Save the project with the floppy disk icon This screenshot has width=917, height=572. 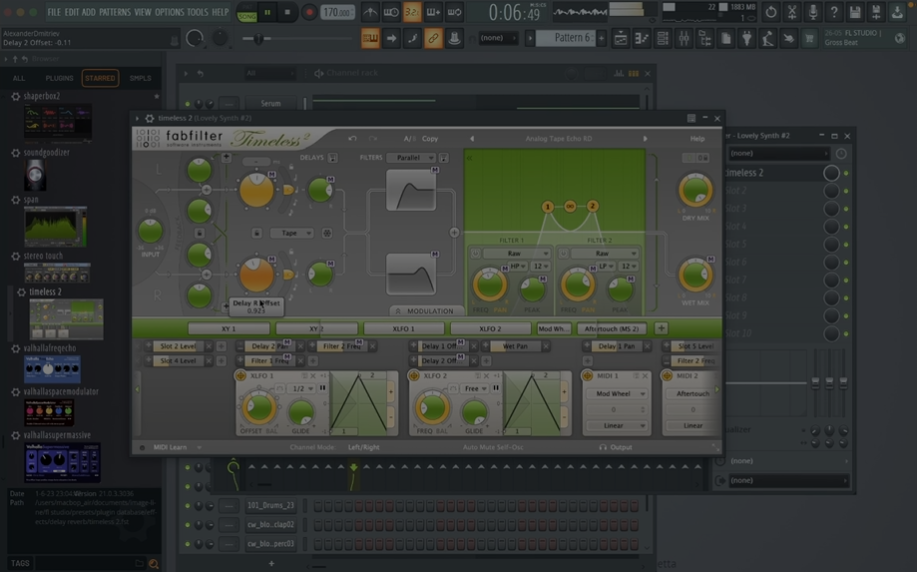click(855, 12)
